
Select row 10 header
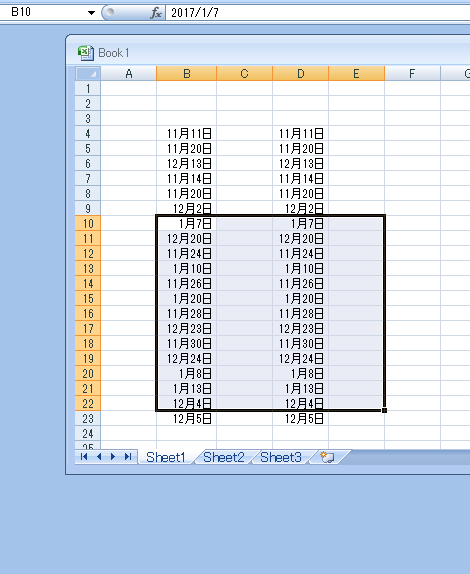(88, 224)
